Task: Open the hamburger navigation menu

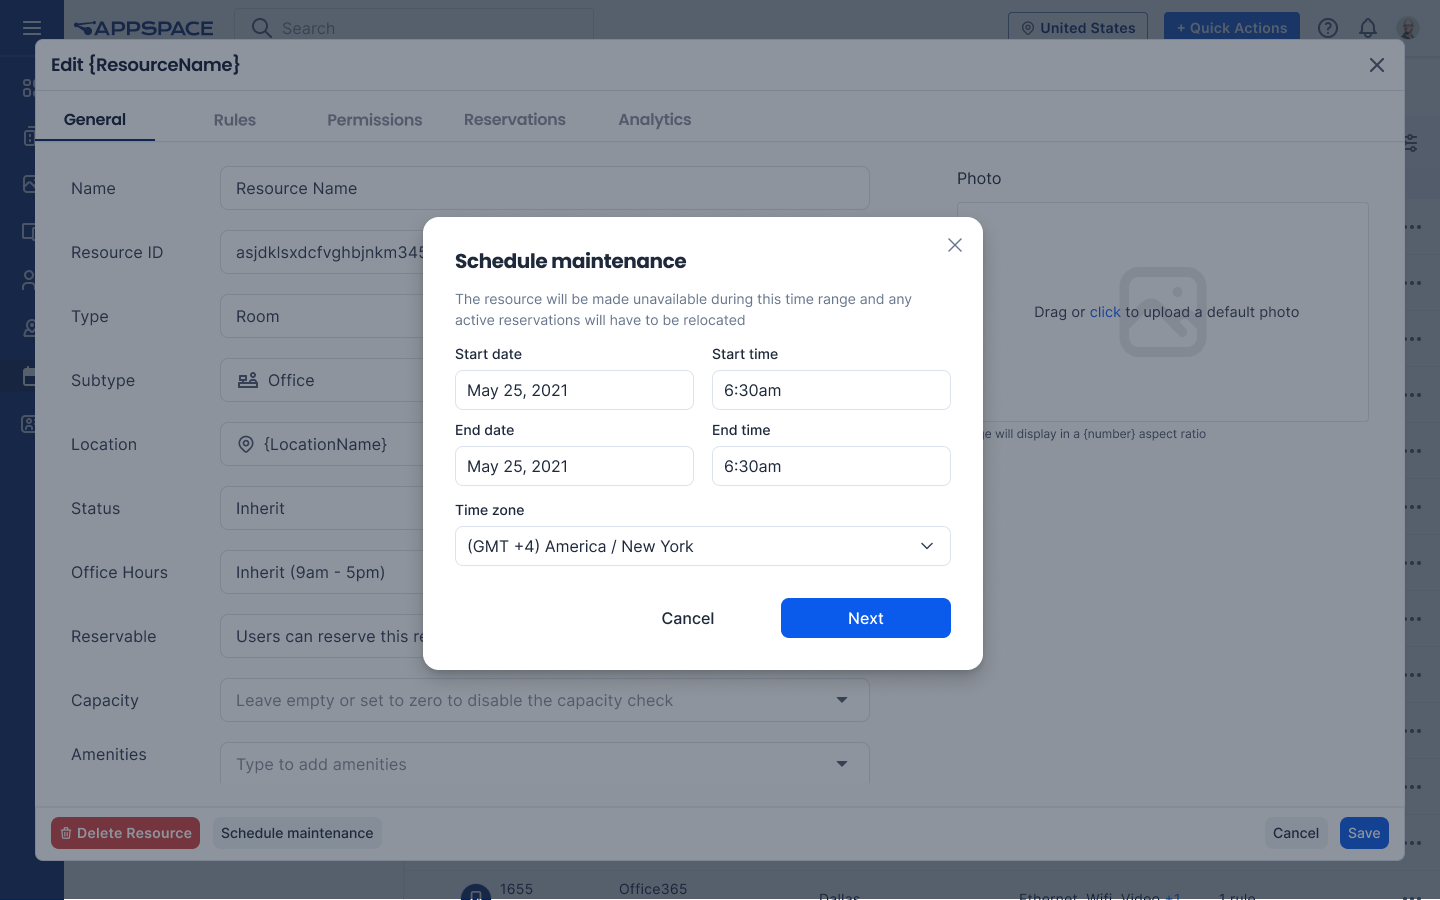Action: pyautogui.click(x=32, y=27)
